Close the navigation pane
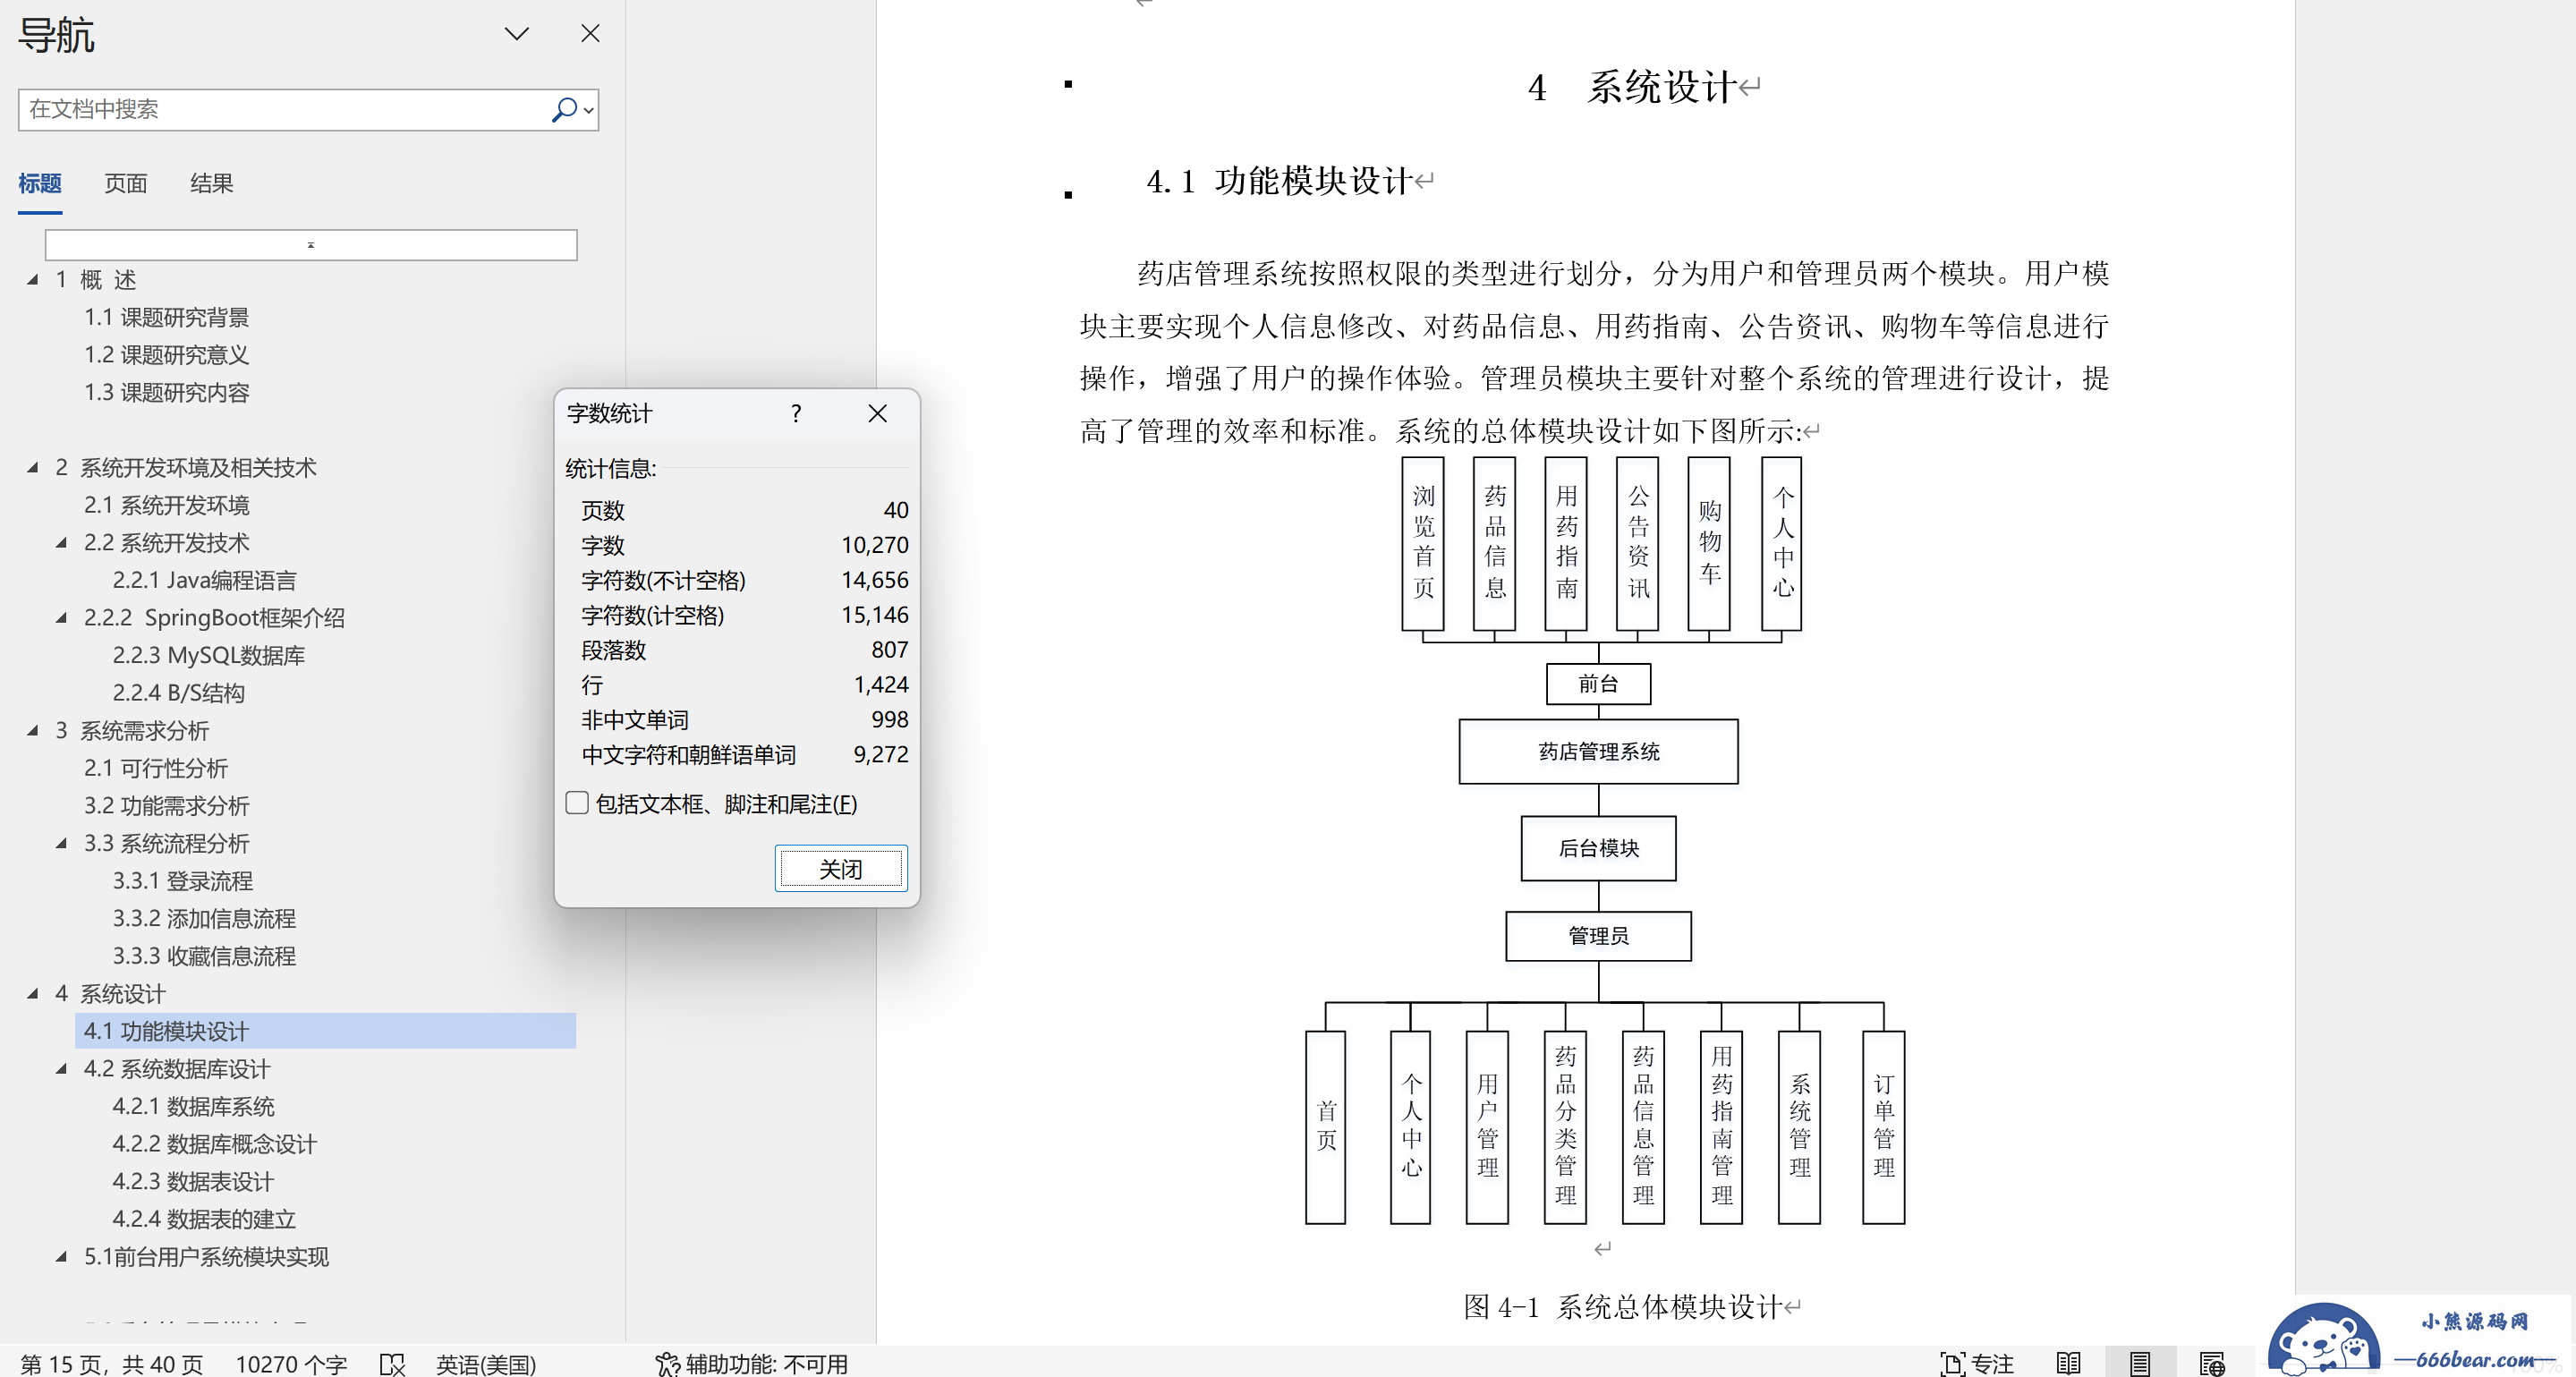The width and height of the screenshot is (2576, 1377). (x=590, y=34)
